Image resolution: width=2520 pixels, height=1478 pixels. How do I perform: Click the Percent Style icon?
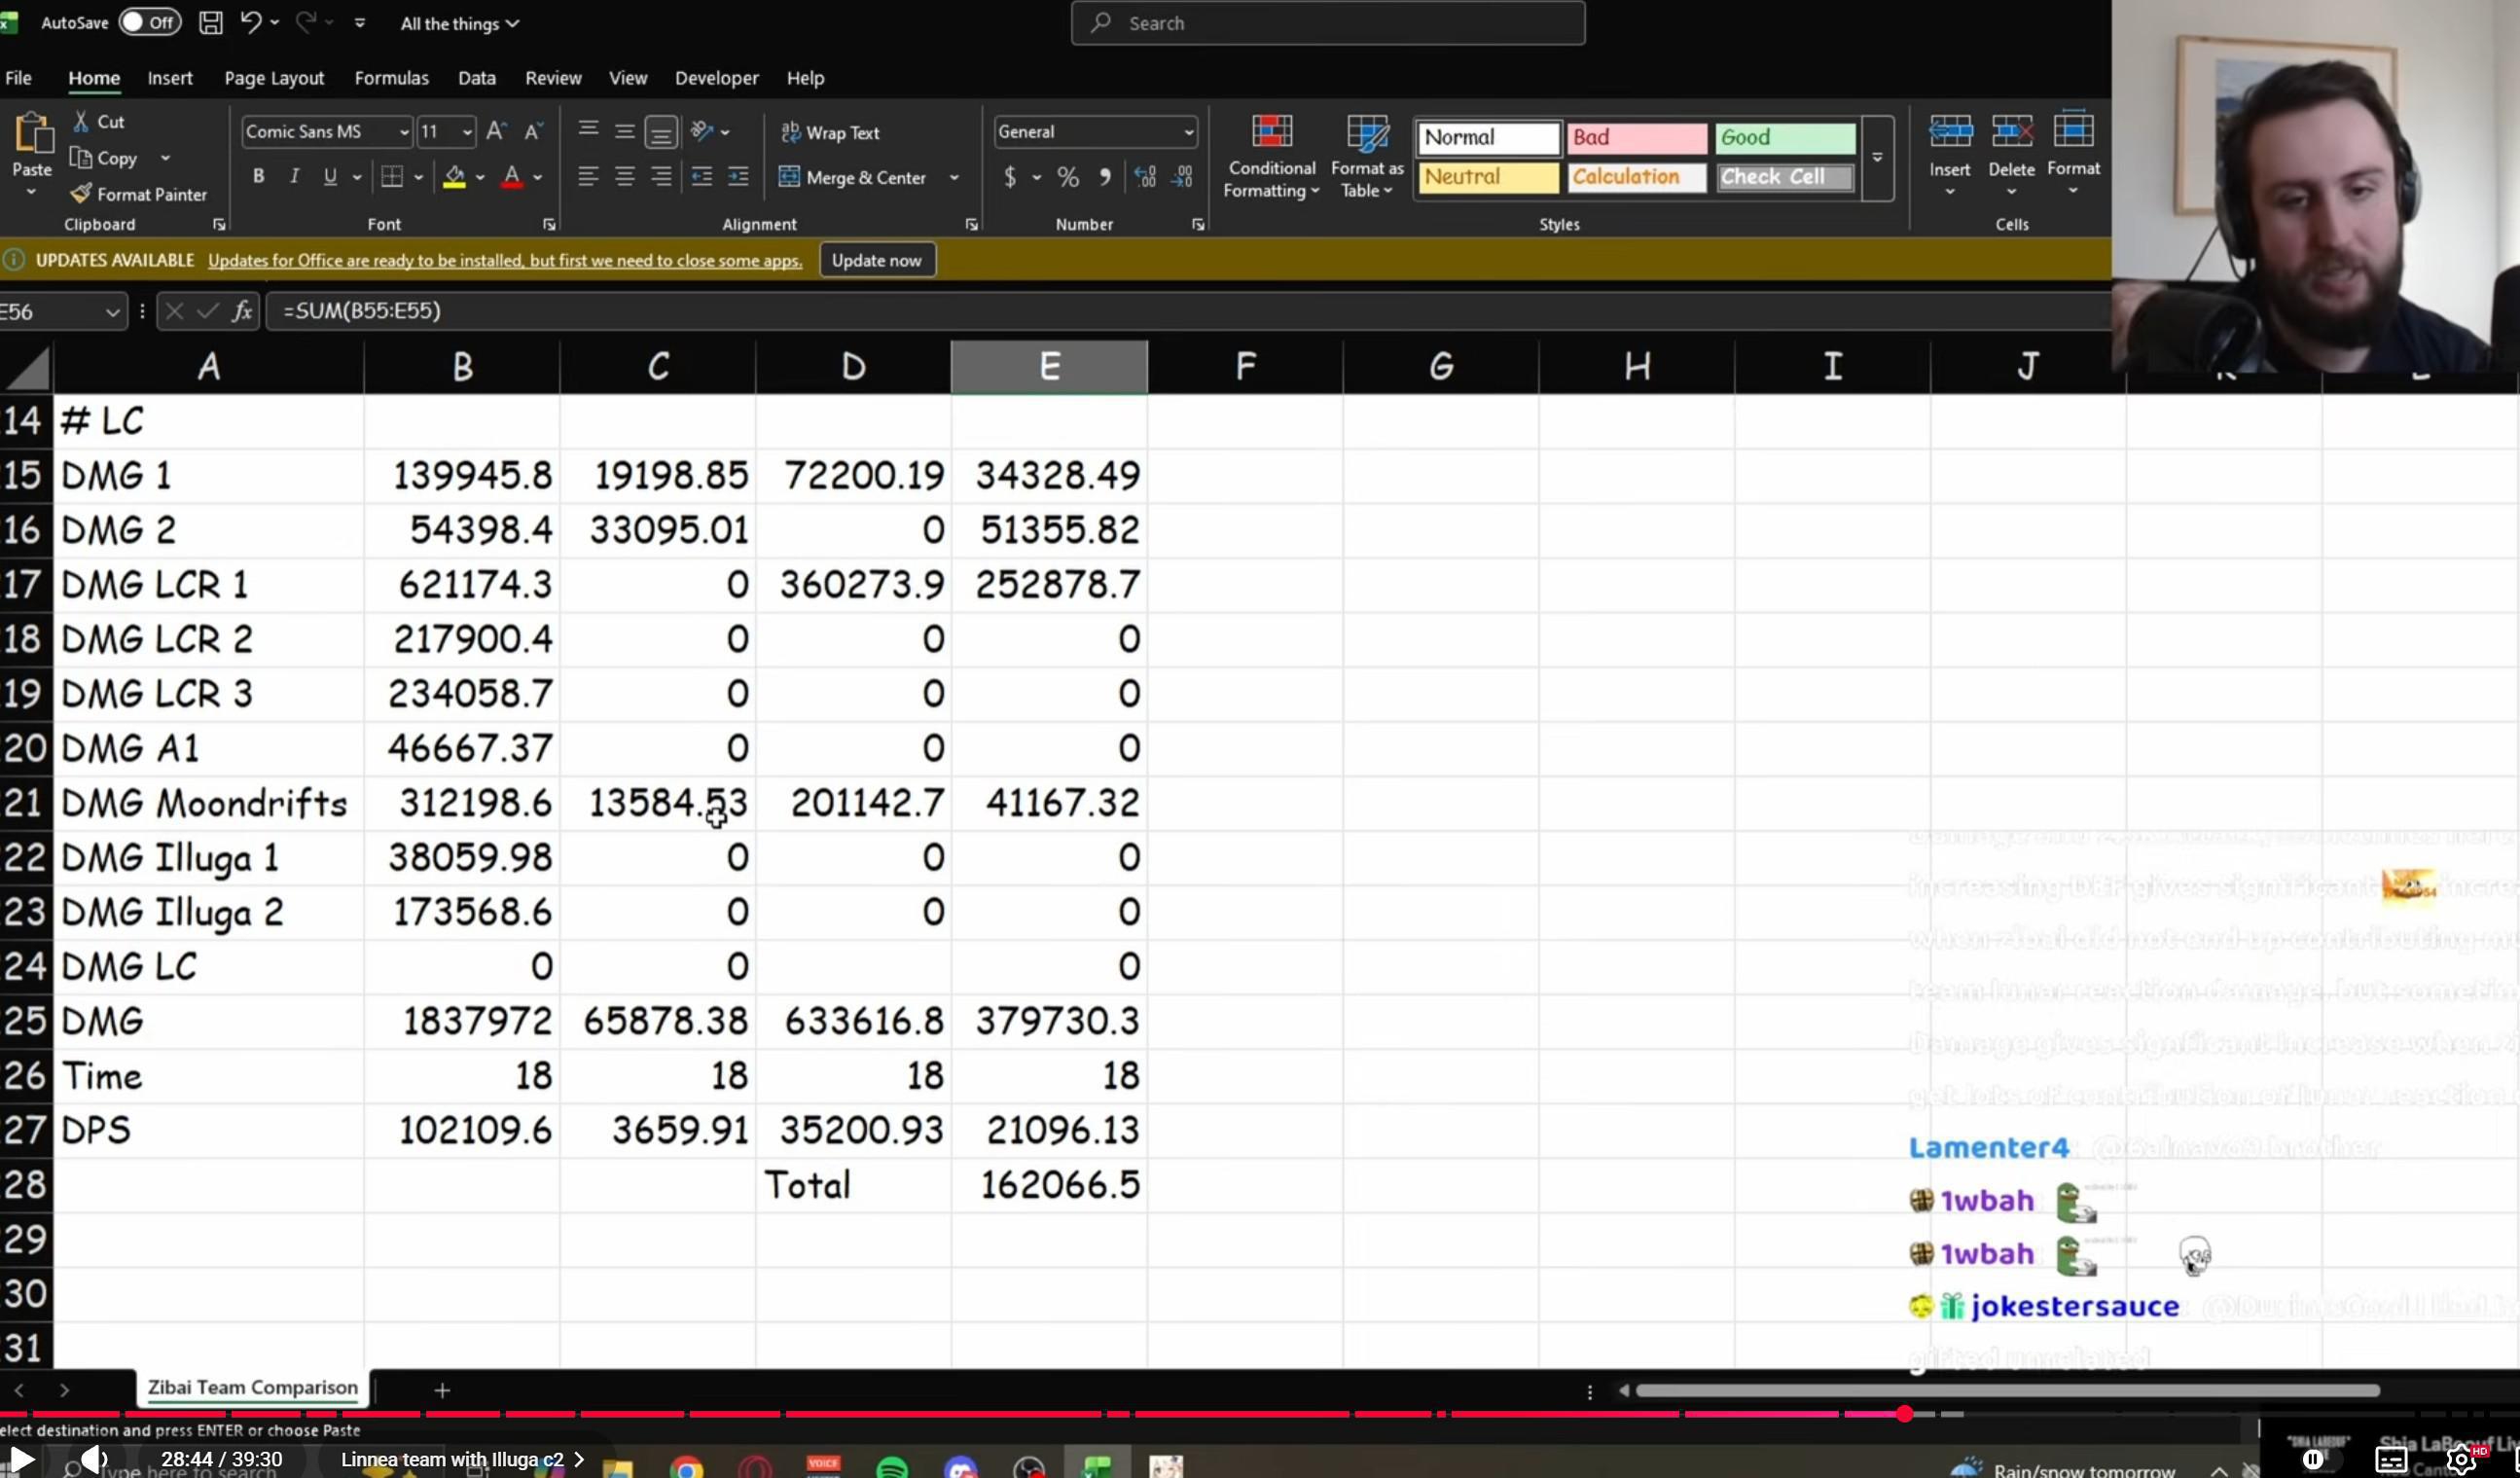(1068, 178)
